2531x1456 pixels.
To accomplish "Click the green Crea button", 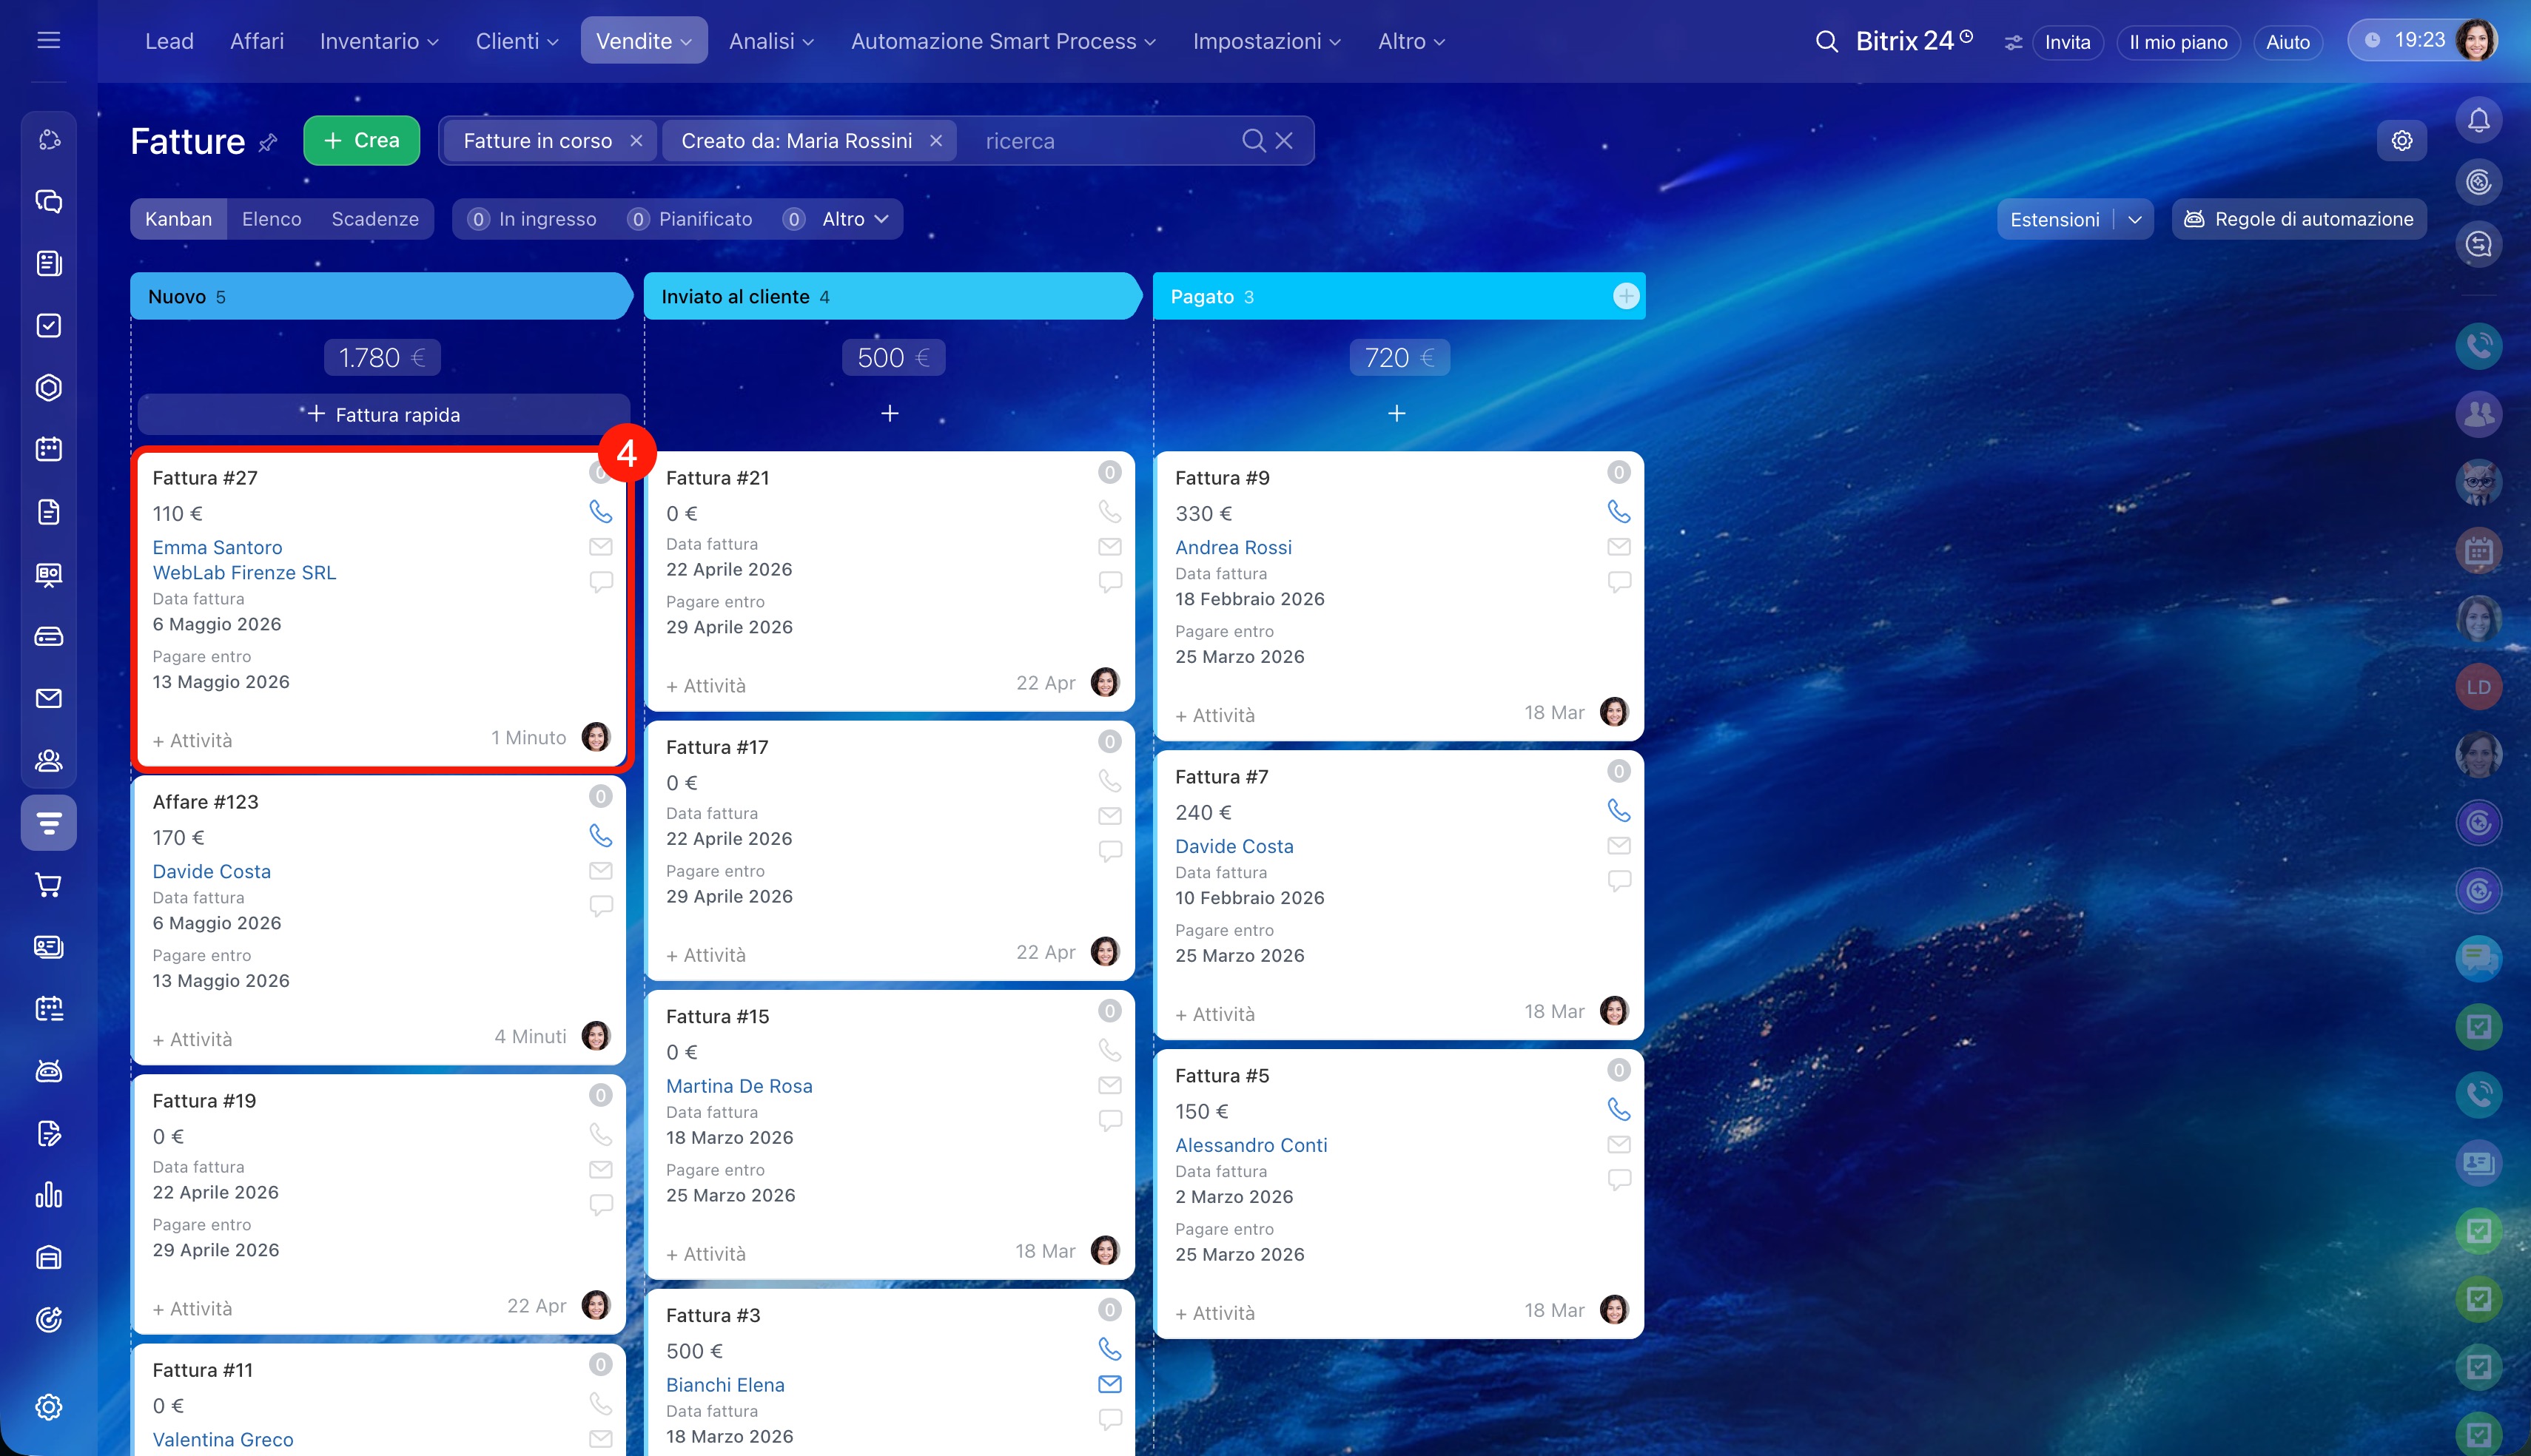I will pyautogui.click(x=361, y=141).
